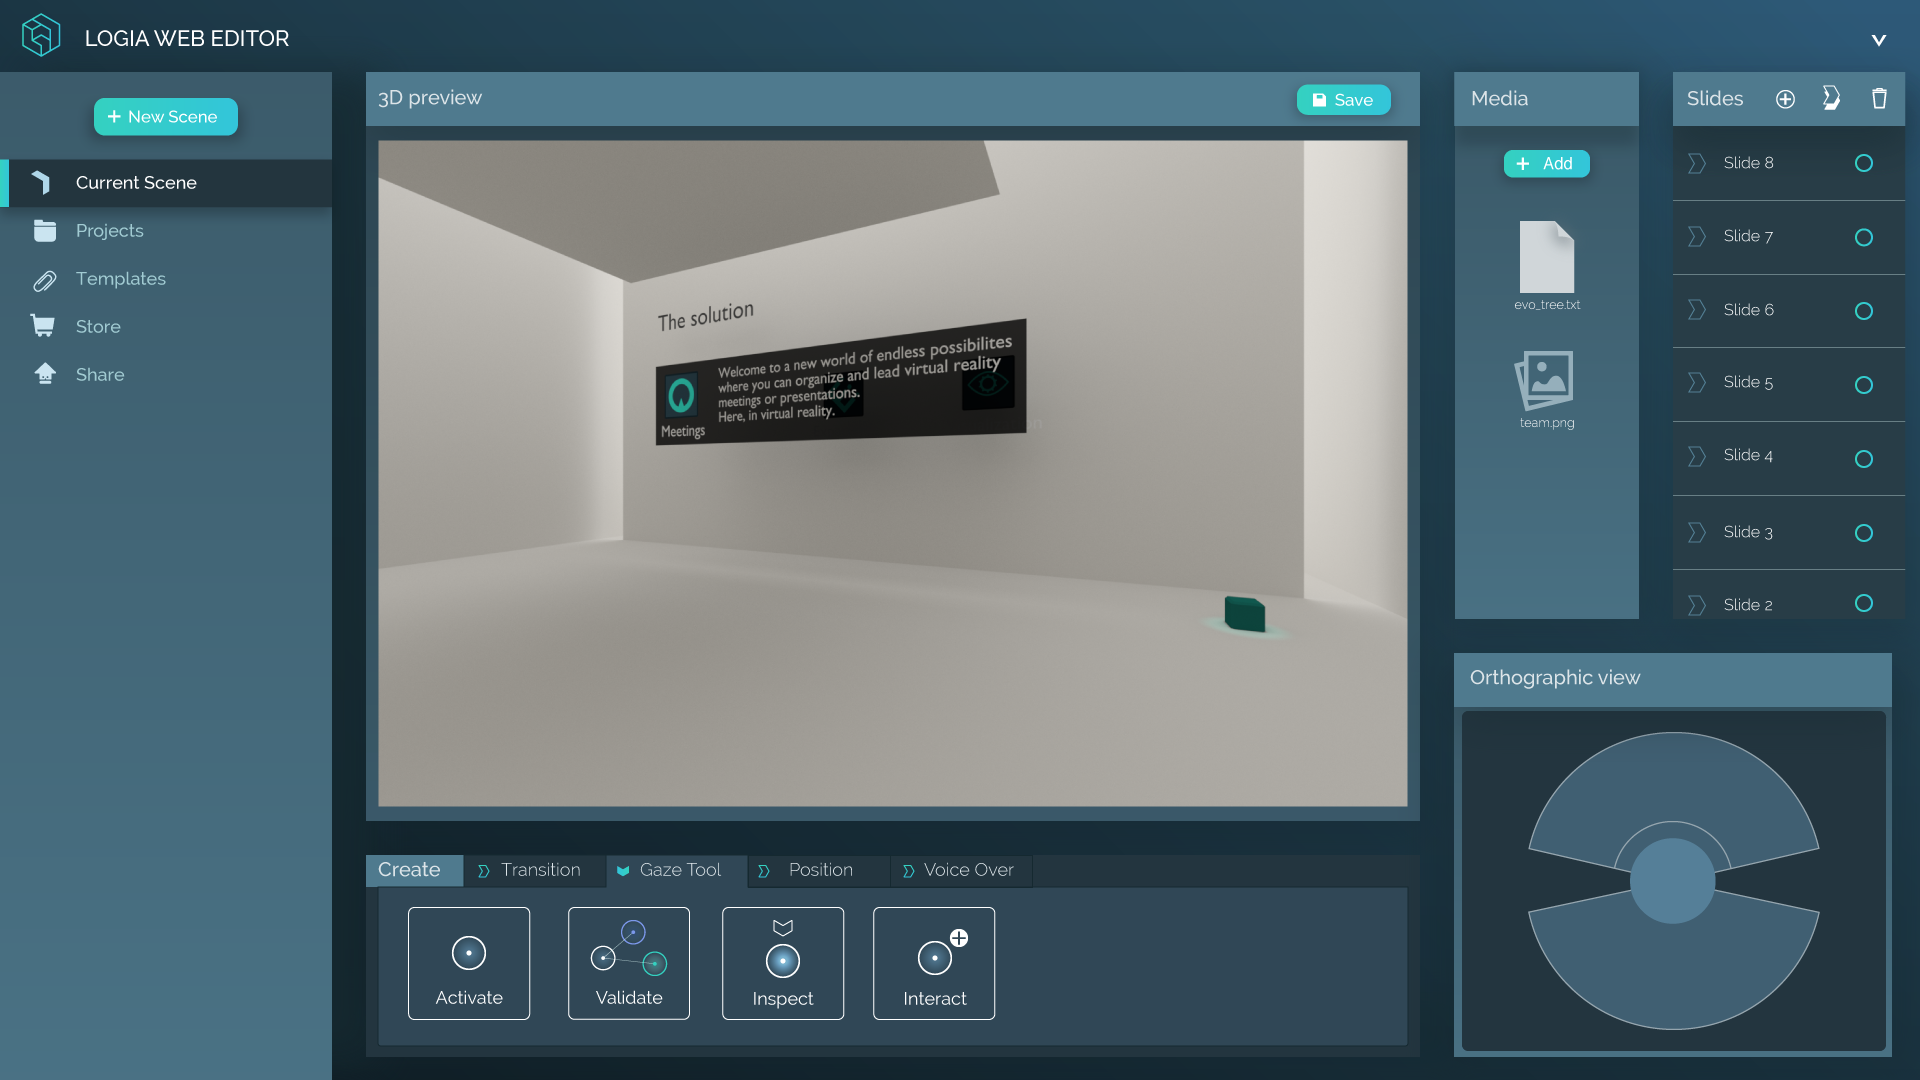The height and width of the screenshot is (1080, 1920).
Task: Delete slide using trash icon
Action: click(x=1879, y=99)
